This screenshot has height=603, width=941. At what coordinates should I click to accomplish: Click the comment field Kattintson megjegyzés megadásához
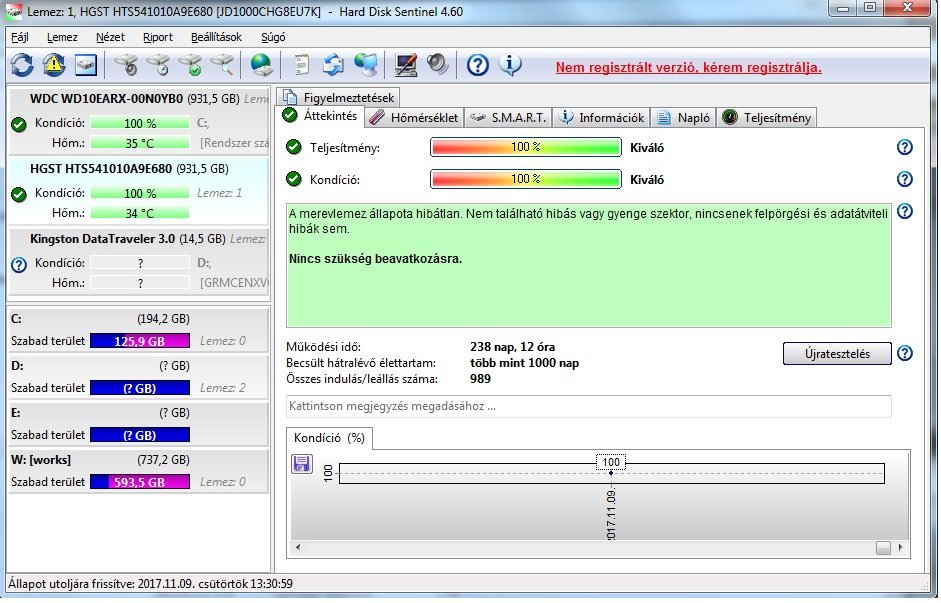pos(589,406)
